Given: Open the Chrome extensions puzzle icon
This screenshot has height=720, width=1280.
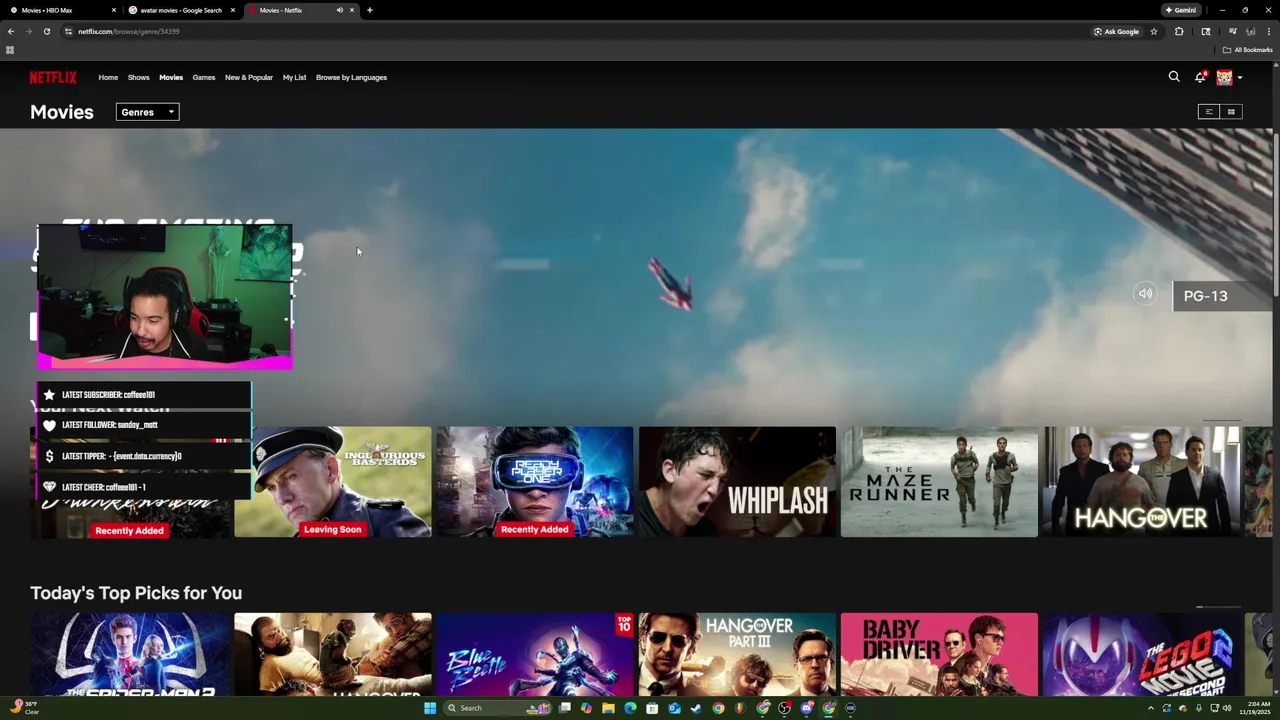Looking at the screenshot, I should pyautogui.click(x=1179, y=31).
